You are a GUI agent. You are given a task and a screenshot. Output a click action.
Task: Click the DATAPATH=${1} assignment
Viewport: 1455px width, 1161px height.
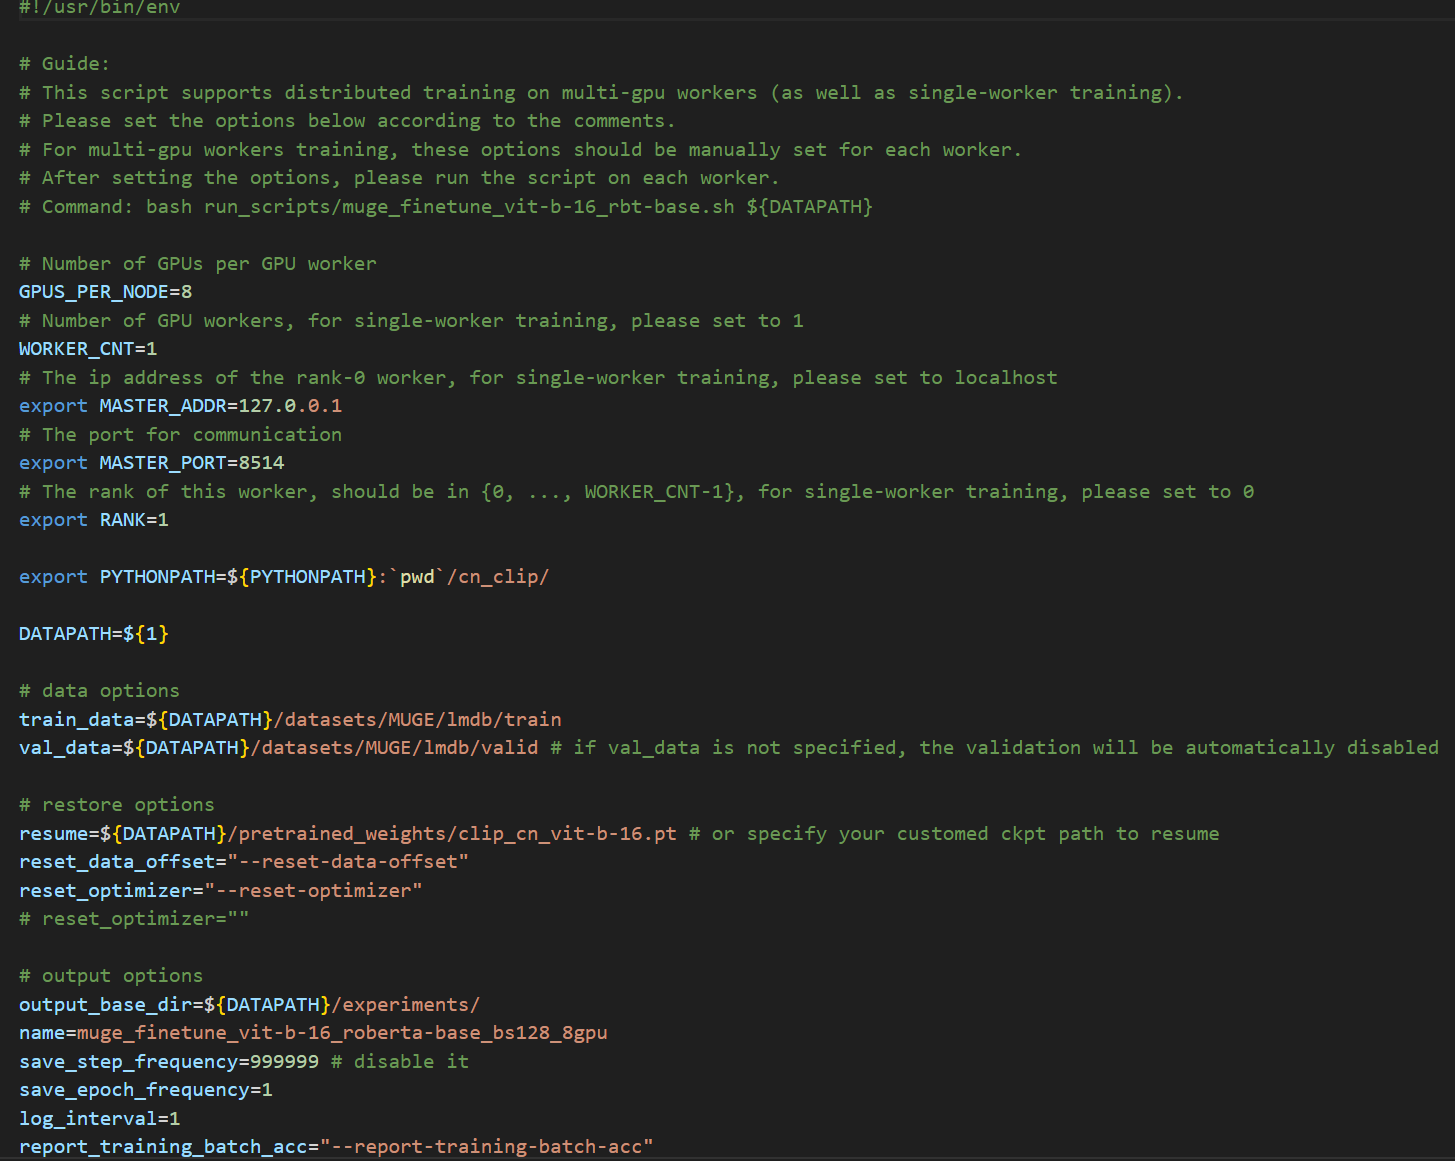tap(92, 633)
